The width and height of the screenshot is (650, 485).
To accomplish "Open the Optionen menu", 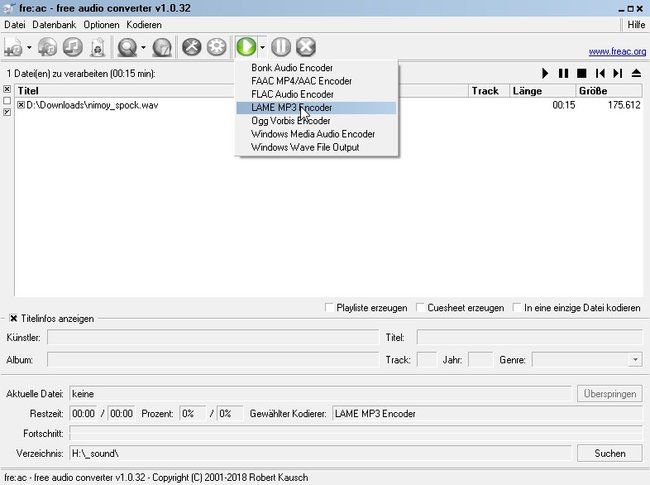I will point(101,25).
